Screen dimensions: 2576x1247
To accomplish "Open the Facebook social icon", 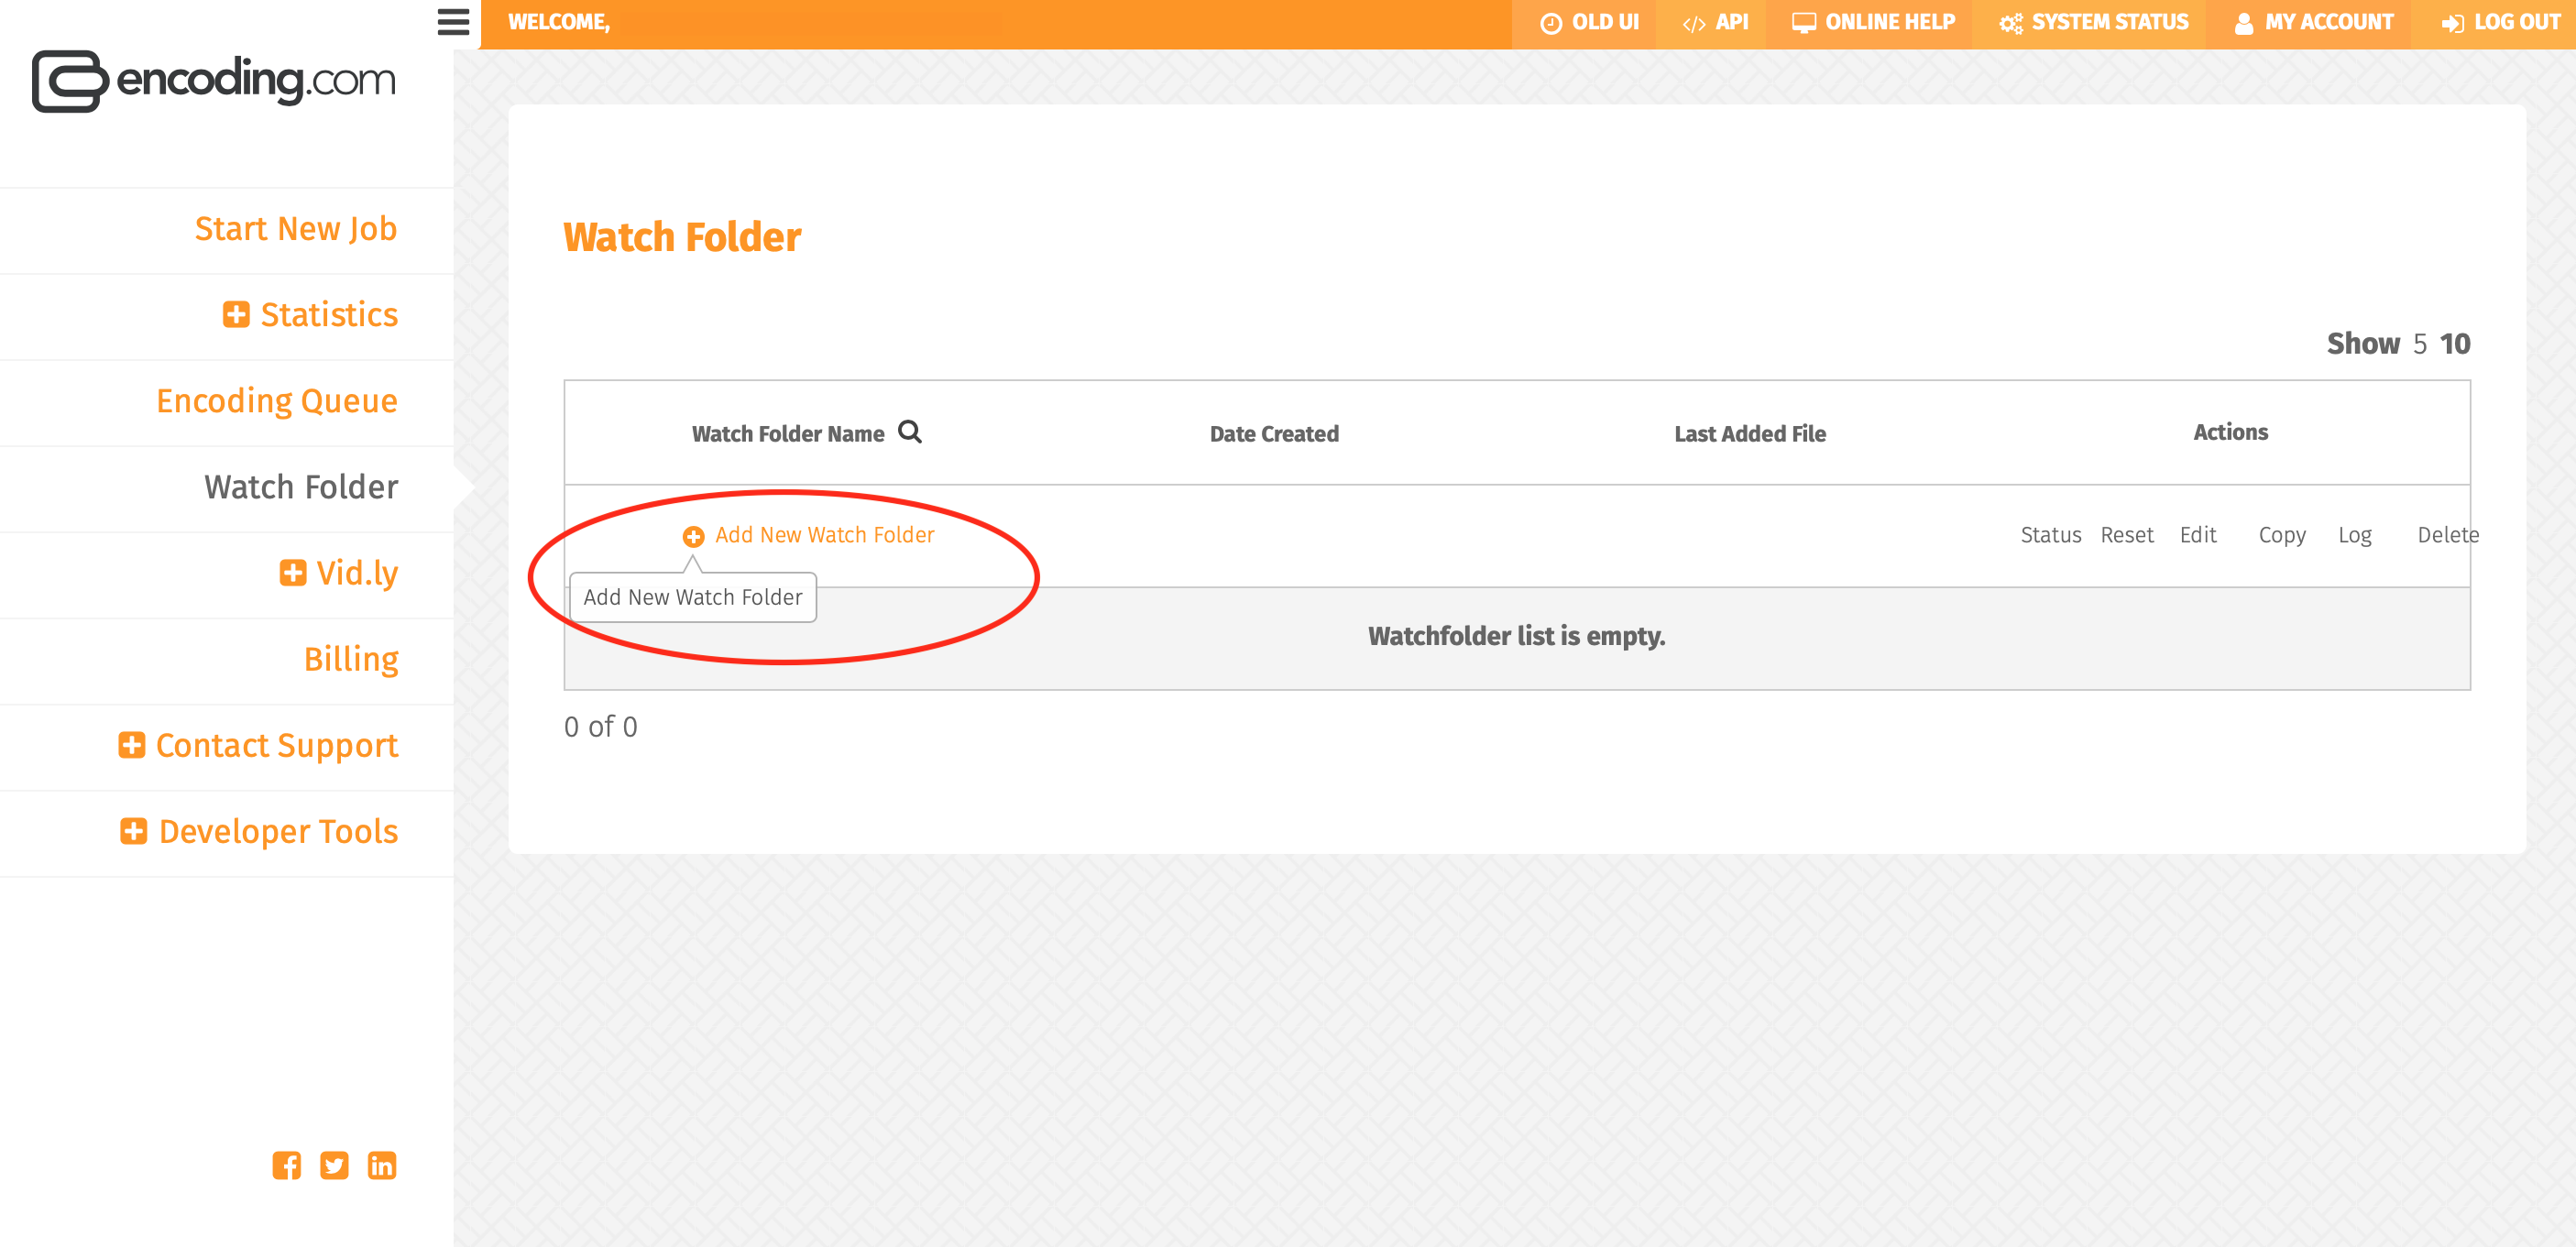I will click(x=286, y=1165).
